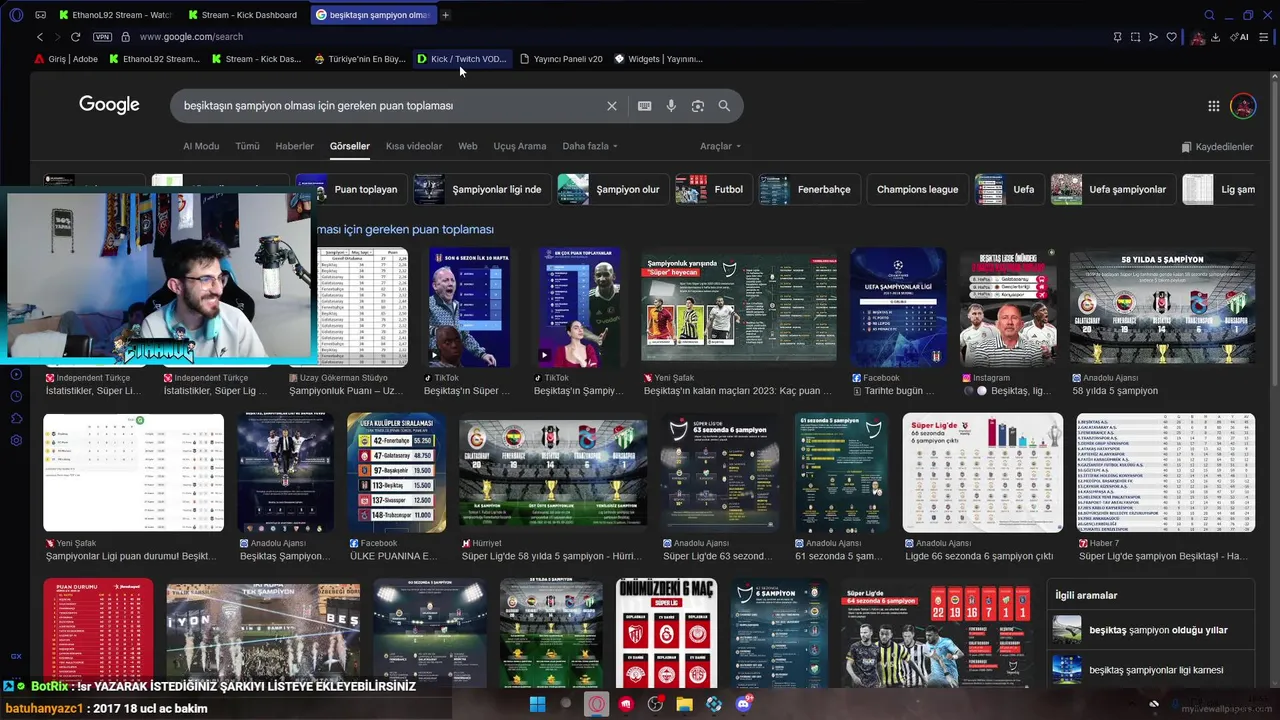Reload the current page
Viewport: 1280px width, 720px height.
click(75, 37)
